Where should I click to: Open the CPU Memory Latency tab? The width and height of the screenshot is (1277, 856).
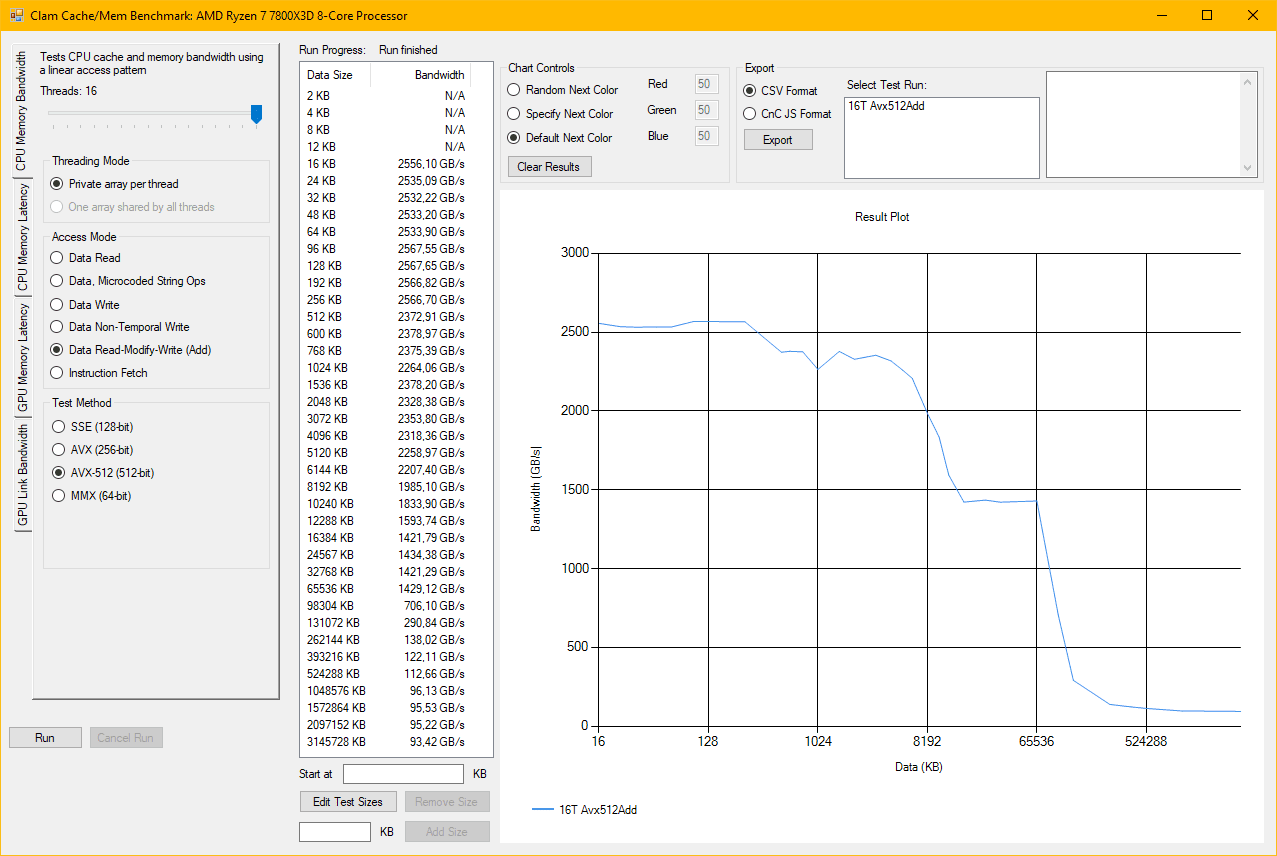click(22, 238)
